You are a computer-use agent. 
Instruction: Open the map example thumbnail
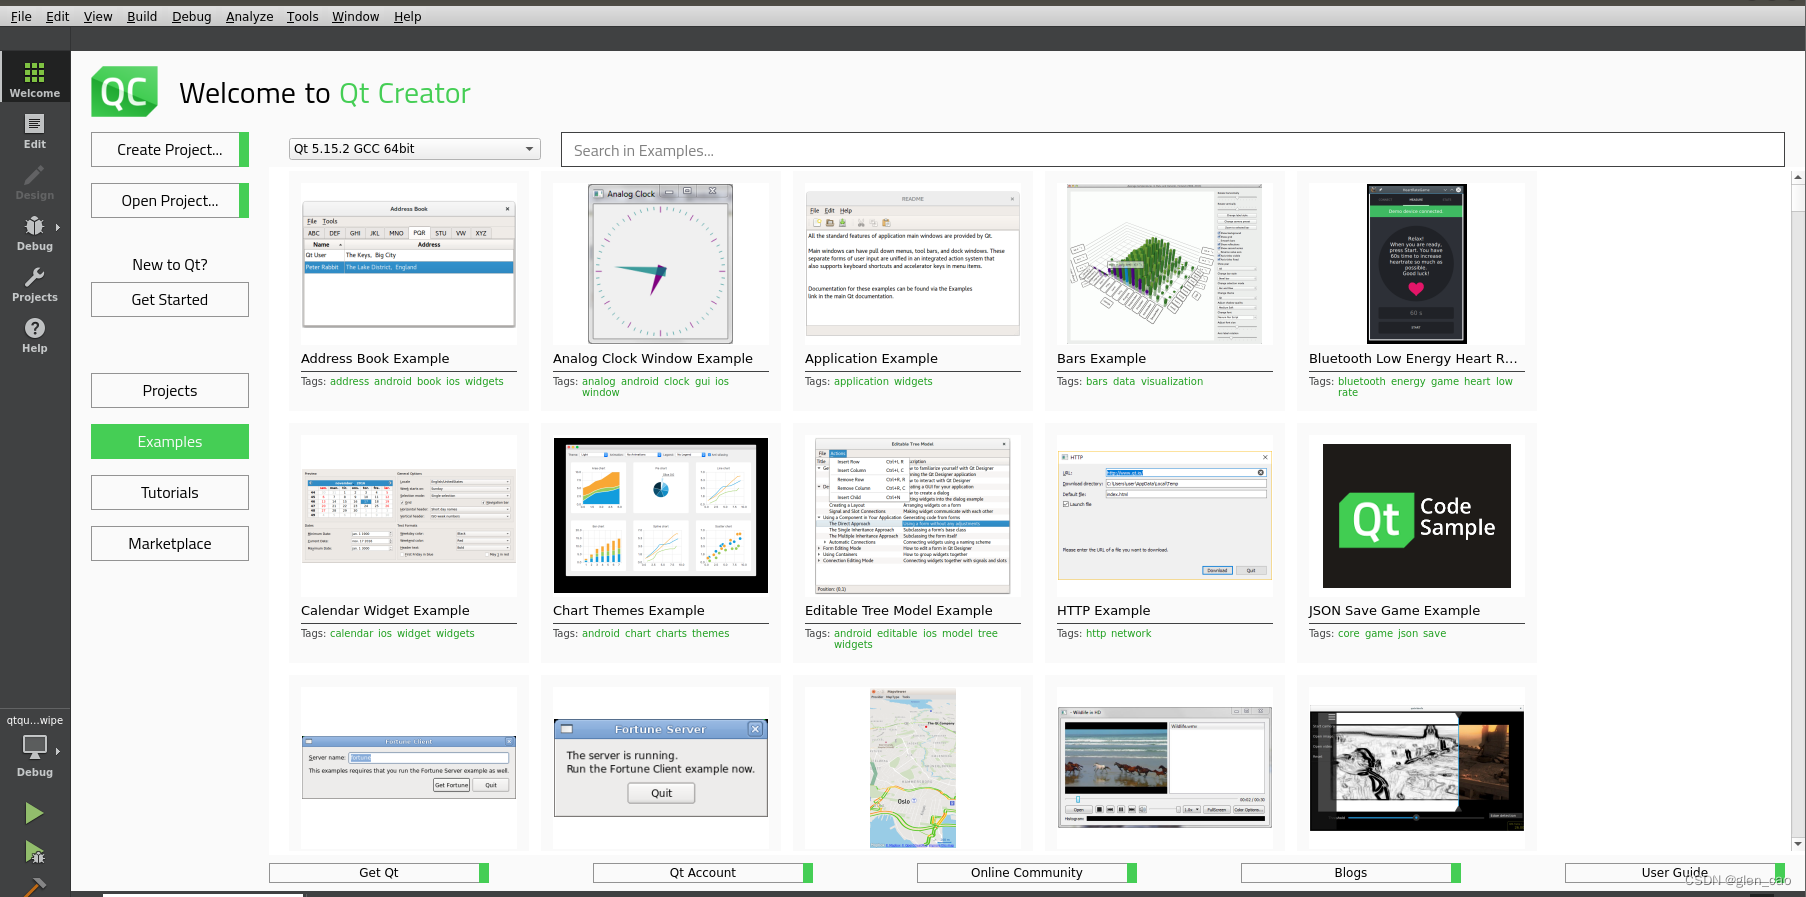[x=913, y=768]
